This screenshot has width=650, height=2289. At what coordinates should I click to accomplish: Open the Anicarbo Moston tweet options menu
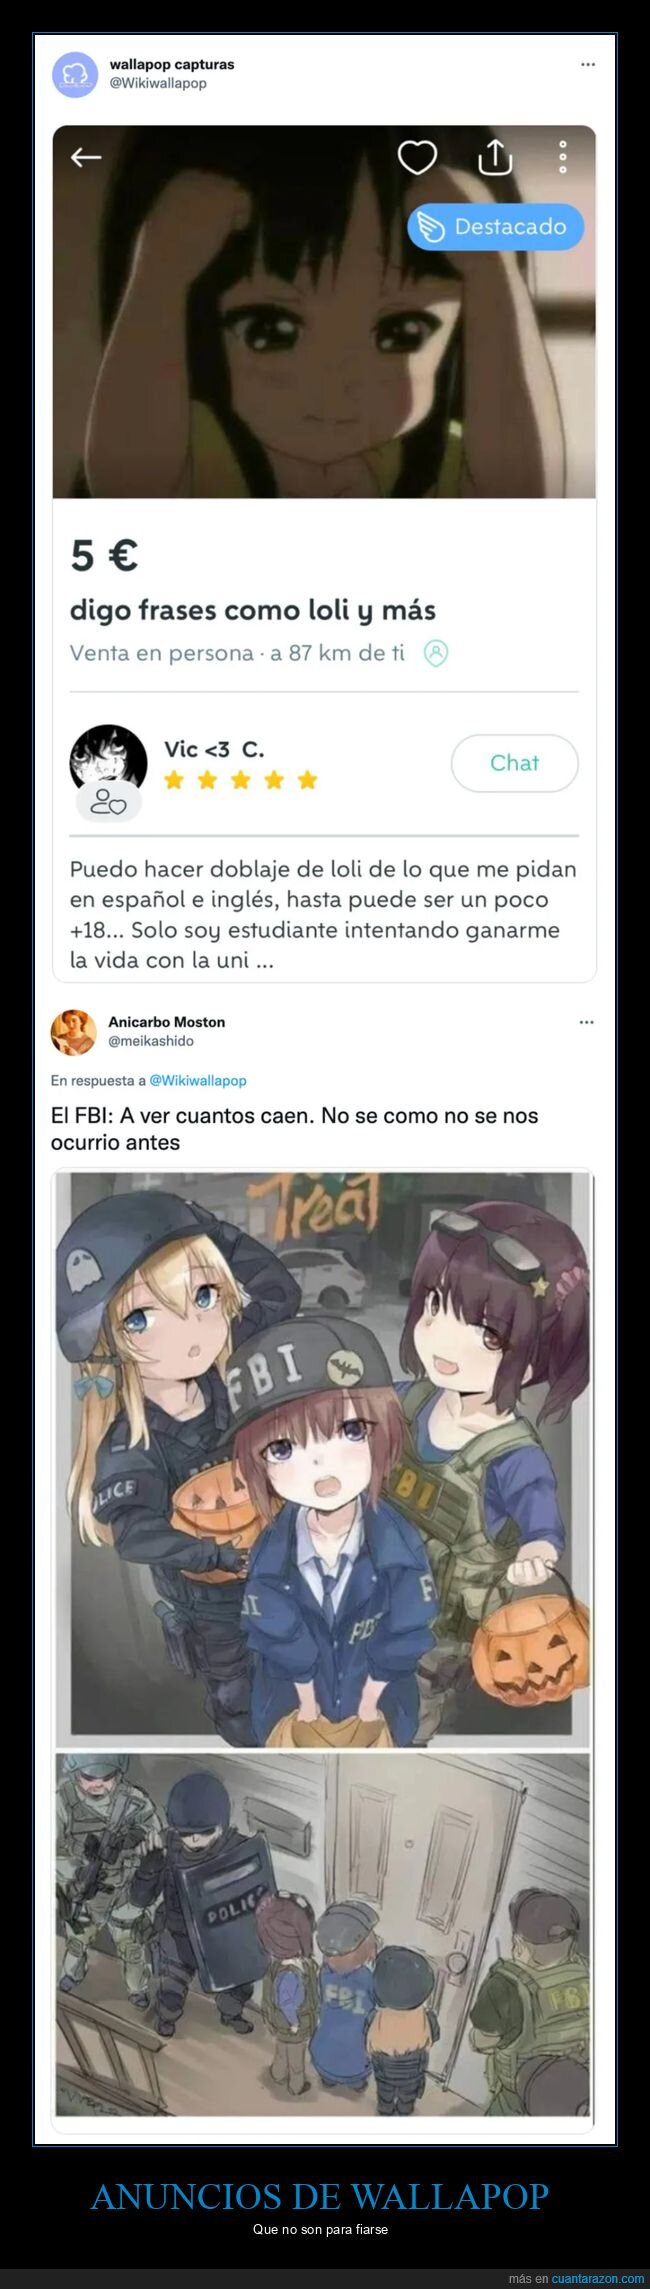tap(587, 1022)
